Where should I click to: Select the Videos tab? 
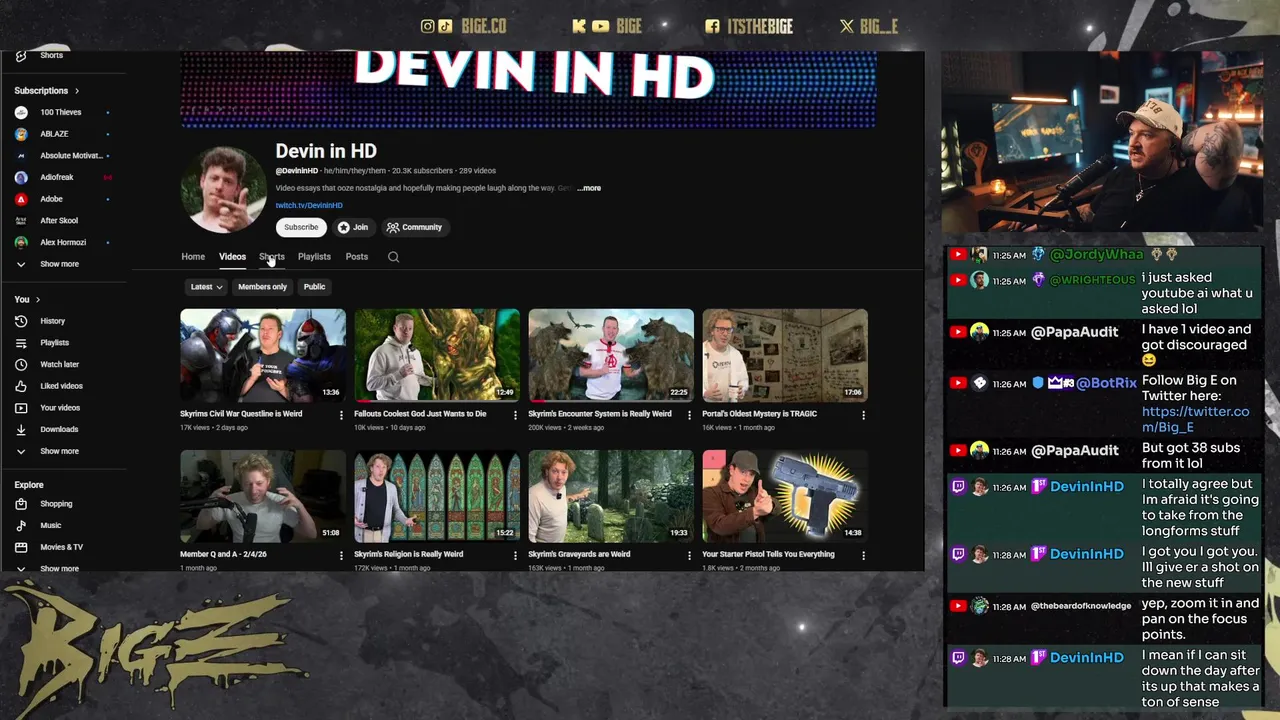(232, 257)
